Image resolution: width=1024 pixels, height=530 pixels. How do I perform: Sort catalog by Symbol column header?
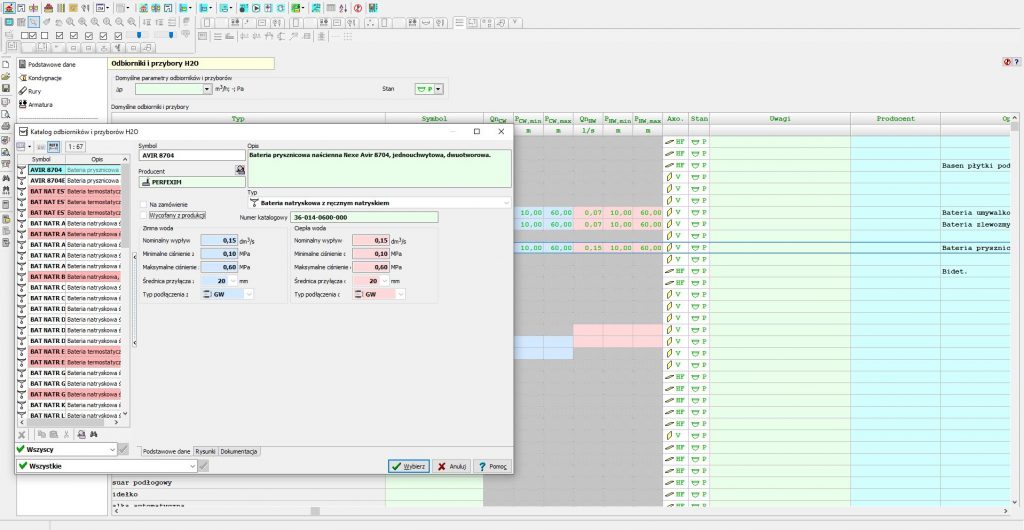[x=41, y=159]
